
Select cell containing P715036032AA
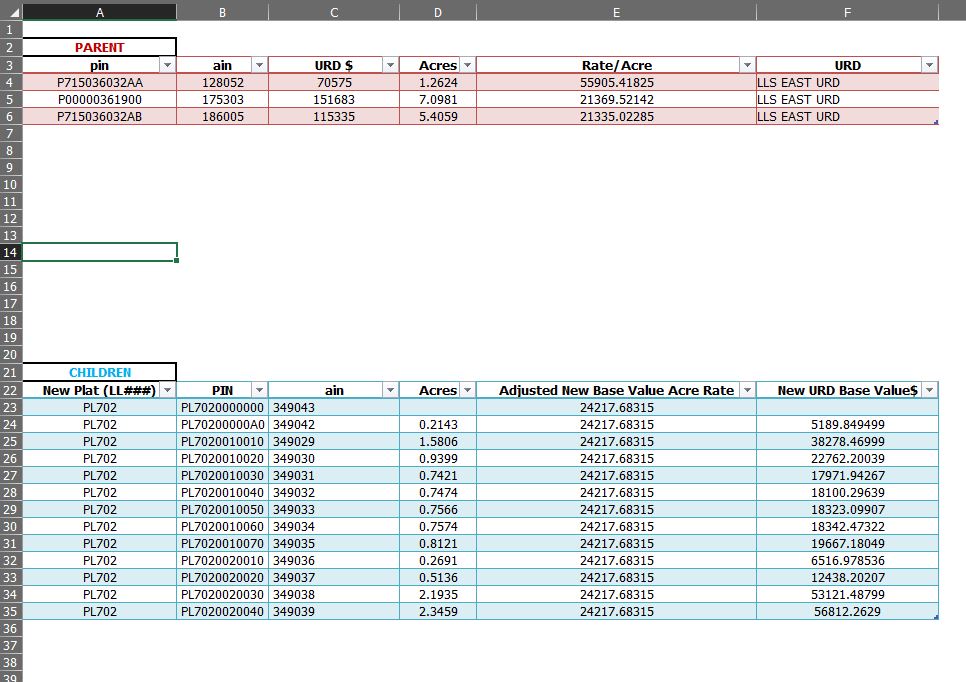click(99, 82)
